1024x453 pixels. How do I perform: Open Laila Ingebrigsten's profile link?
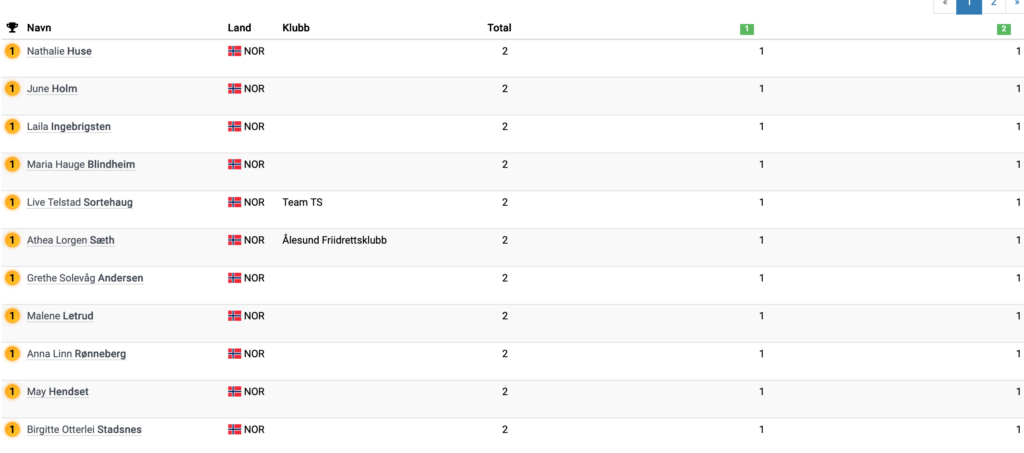[69, 127]
